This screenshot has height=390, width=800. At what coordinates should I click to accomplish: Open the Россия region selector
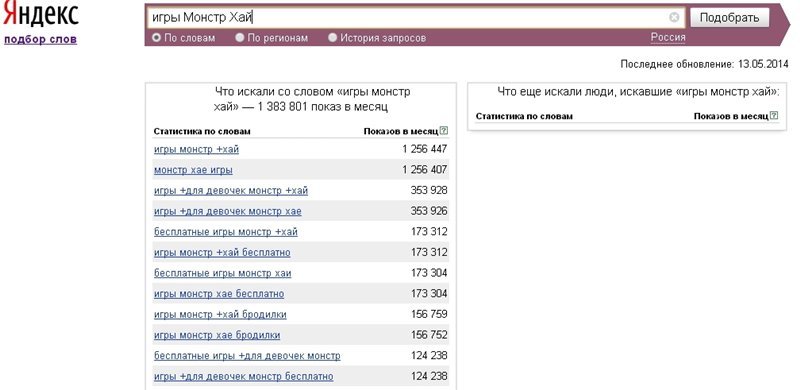[x=668, y=37]
